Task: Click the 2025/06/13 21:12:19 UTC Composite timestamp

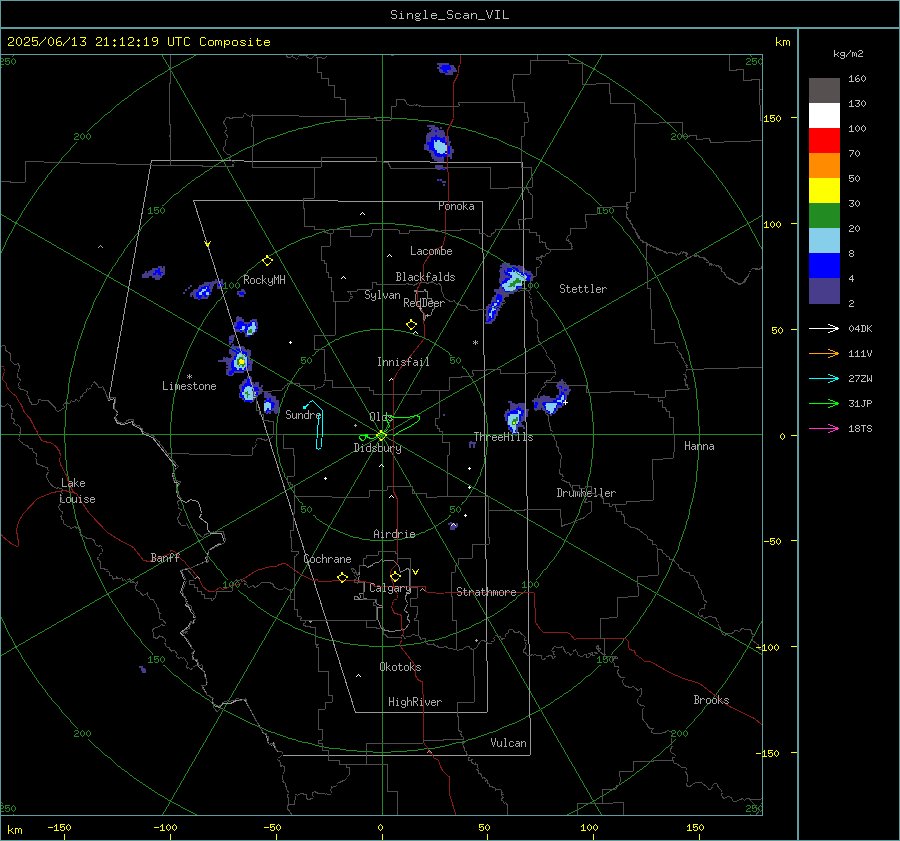Action: coord(138,42)
